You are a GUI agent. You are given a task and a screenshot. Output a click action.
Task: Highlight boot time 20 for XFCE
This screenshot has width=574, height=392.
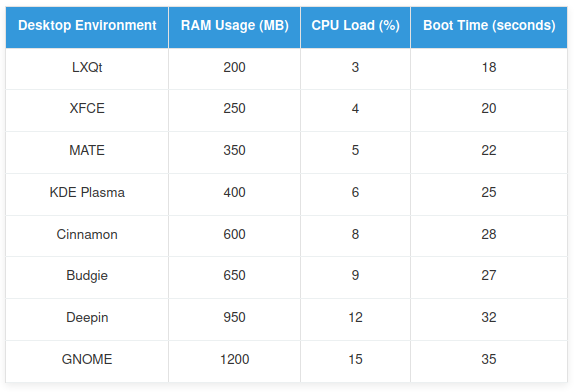click(489, 108)
